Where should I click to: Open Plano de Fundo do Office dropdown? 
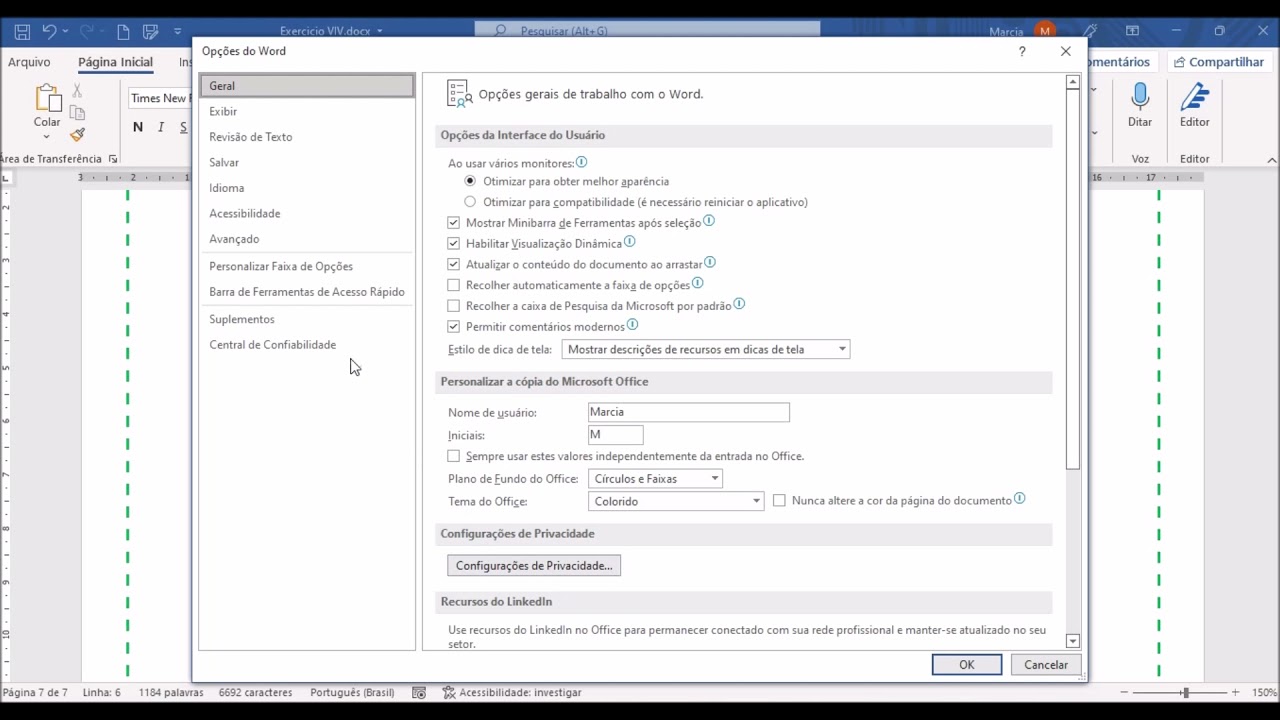[x=655, y=479]
